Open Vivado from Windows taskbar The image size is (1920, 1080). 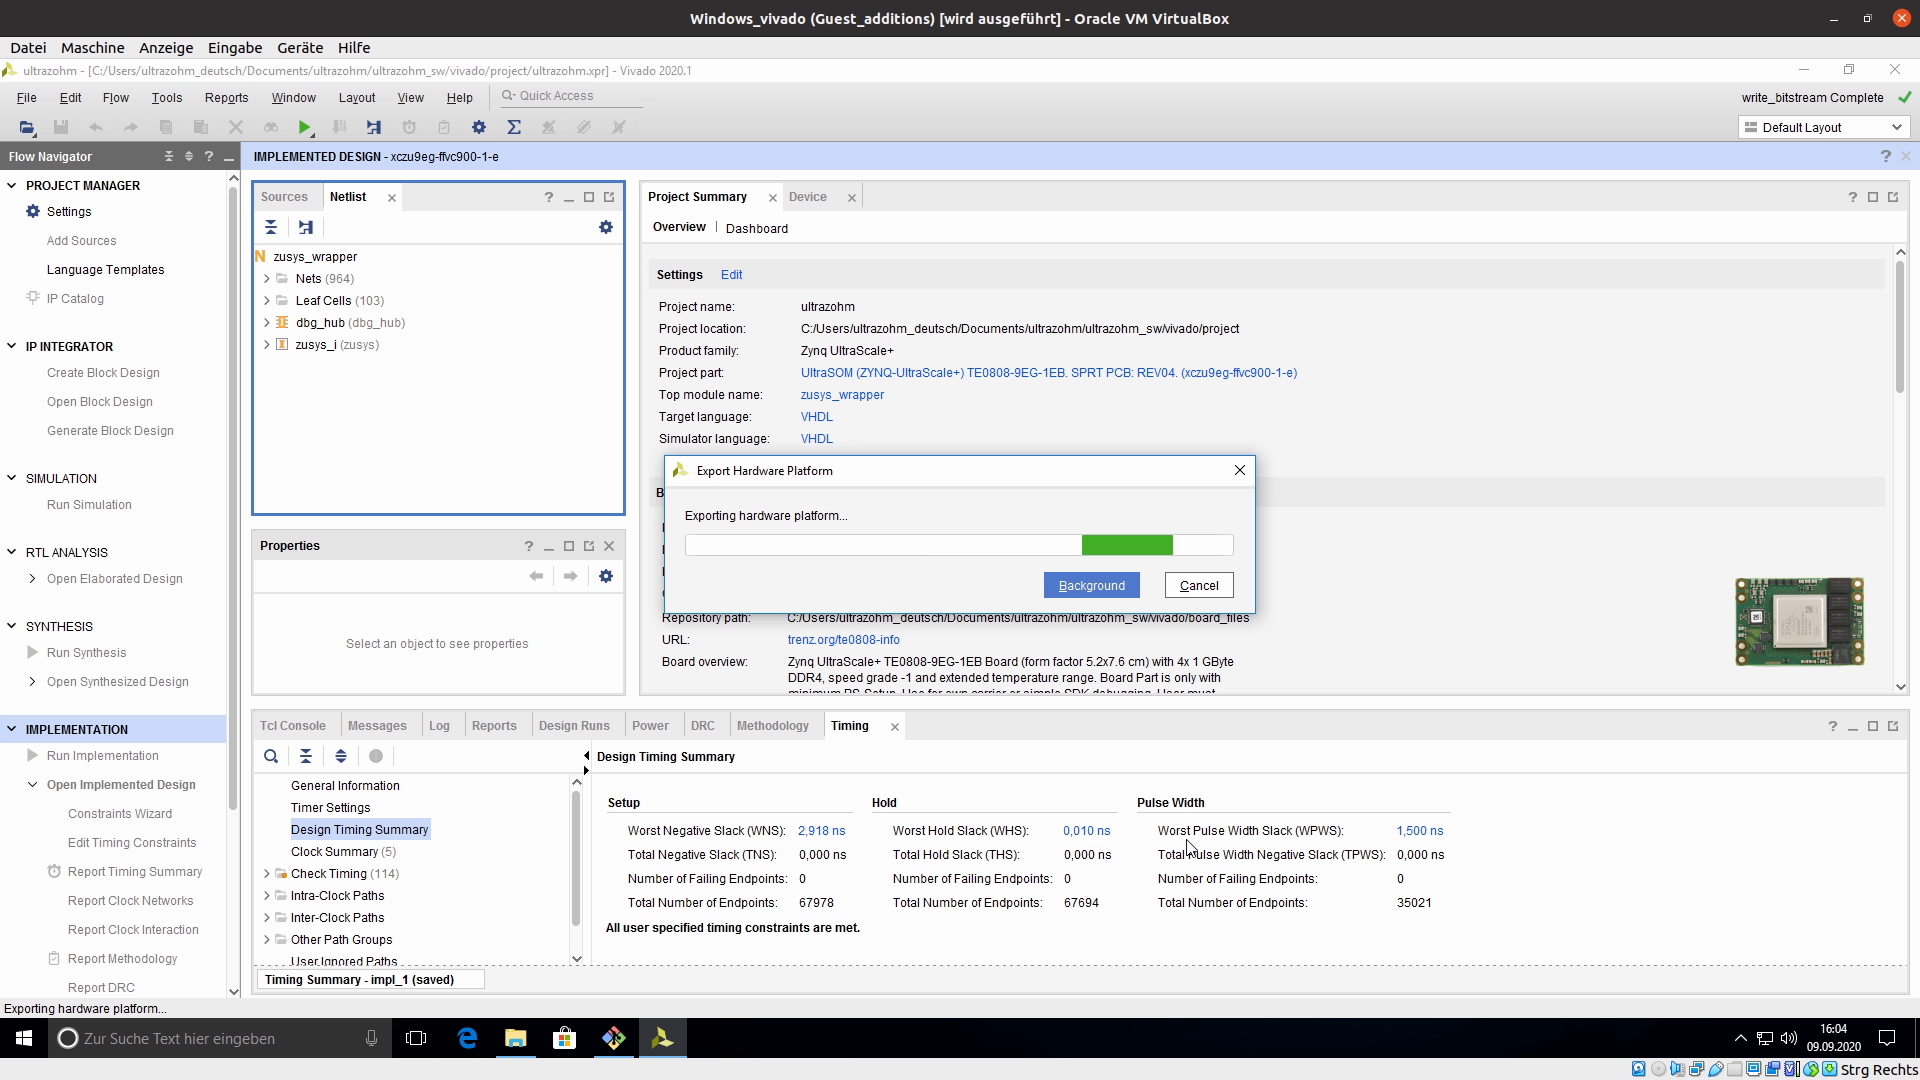click(662, 1038)
